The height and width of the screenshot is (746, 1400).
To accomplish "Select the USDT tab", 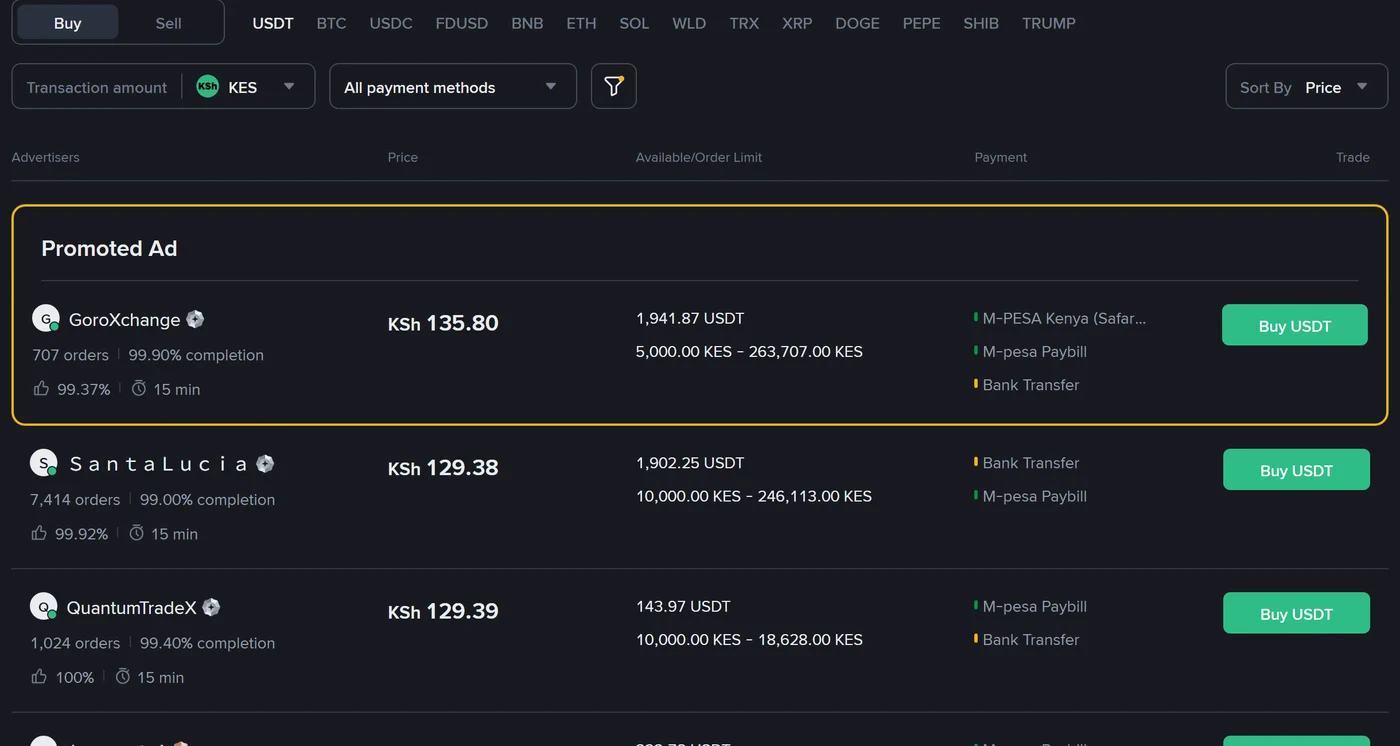I will point(273,23).
